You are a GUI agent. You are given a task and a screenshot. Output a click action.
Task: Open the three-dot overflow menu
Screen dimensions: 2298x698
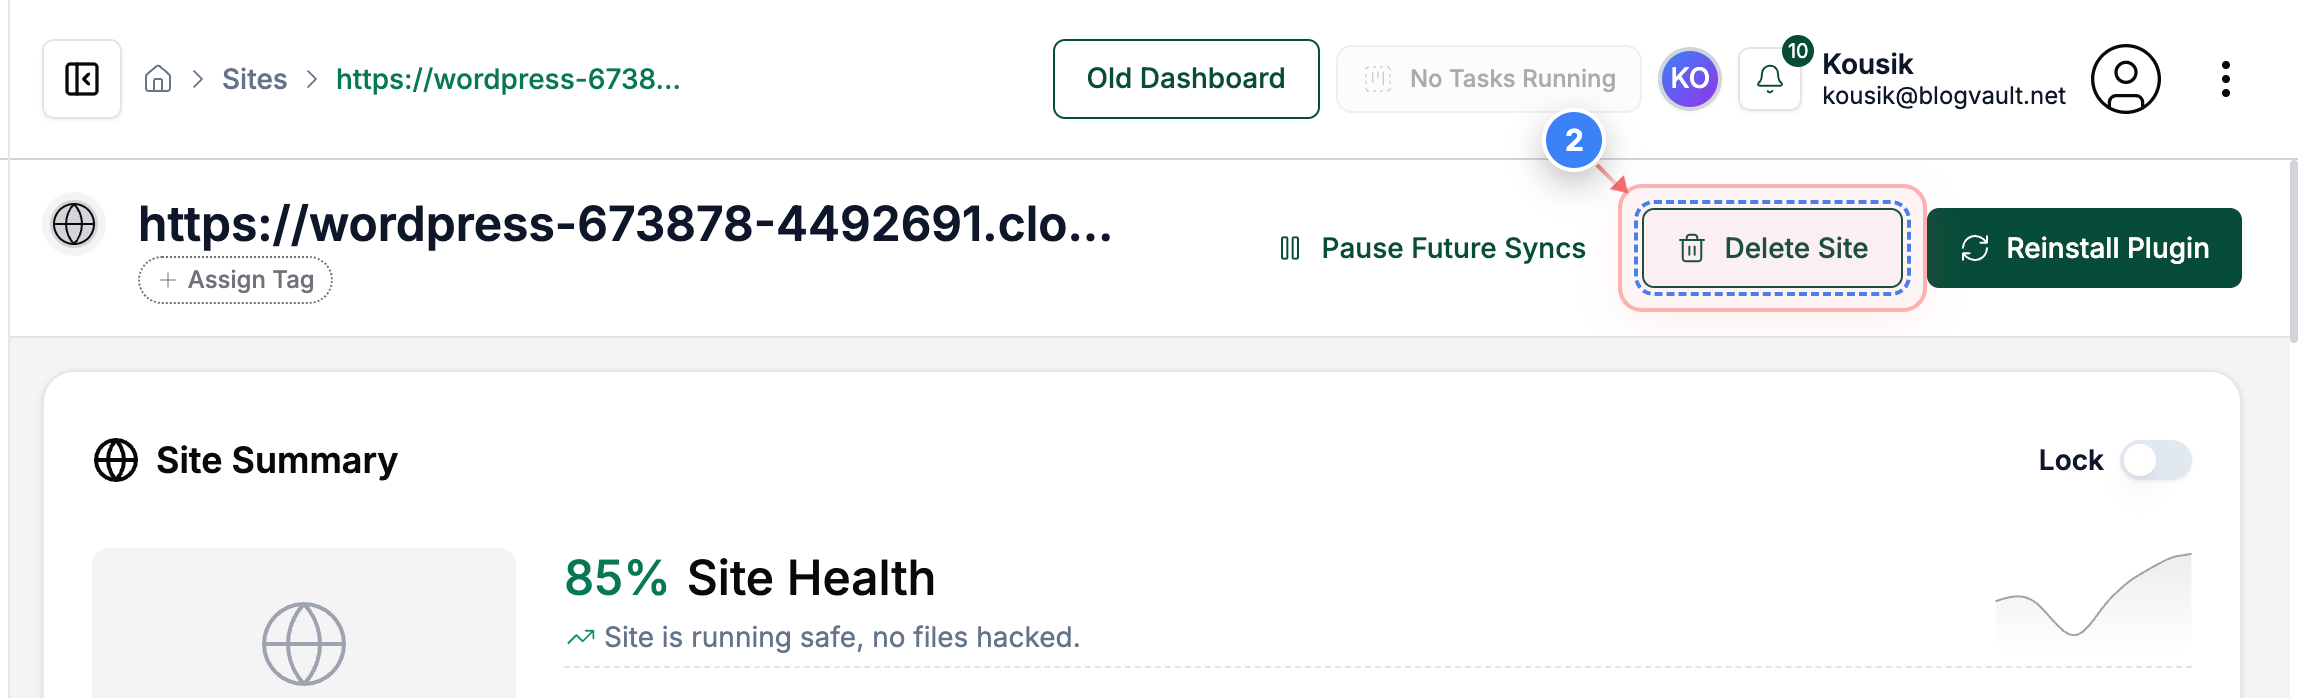2226,79
